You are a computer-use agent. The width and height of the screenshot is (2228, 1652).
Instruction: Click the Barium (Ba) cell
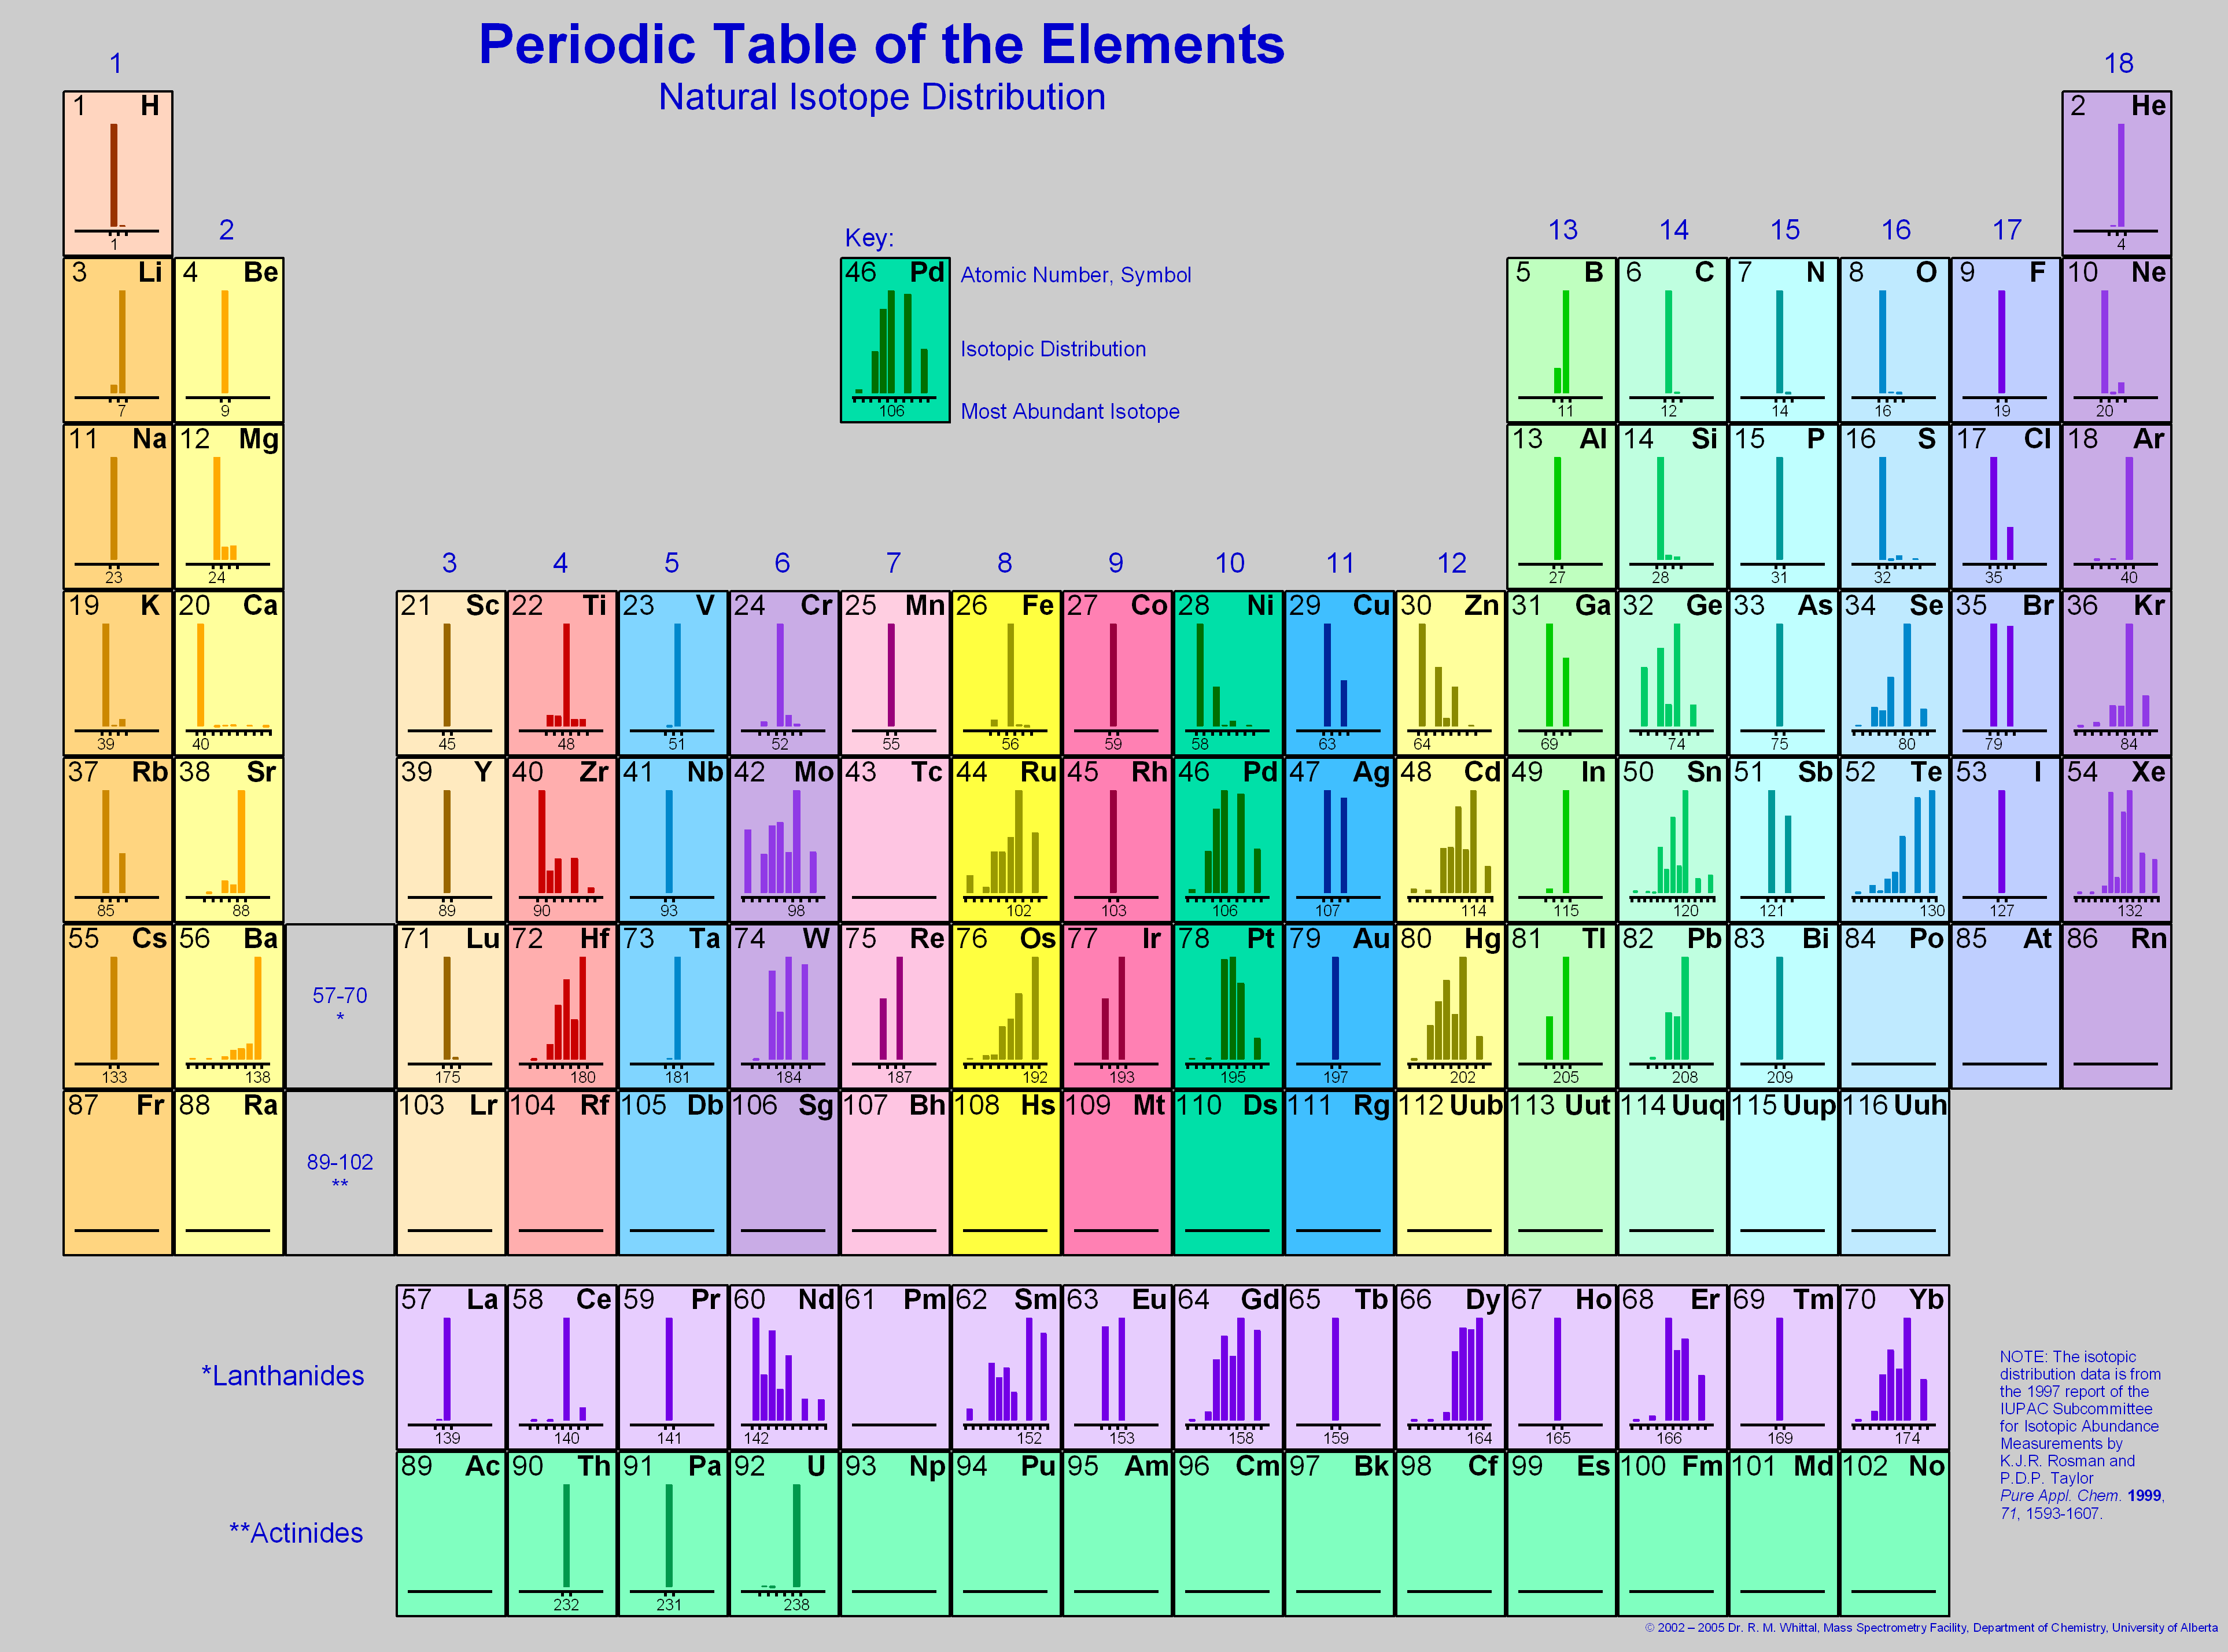point(229,1006)
